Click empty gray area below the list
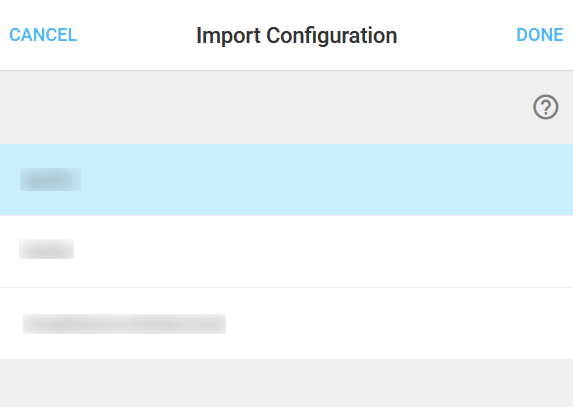Image resolution: width=573 pixels, height=407 pixels. coord(286,383)
